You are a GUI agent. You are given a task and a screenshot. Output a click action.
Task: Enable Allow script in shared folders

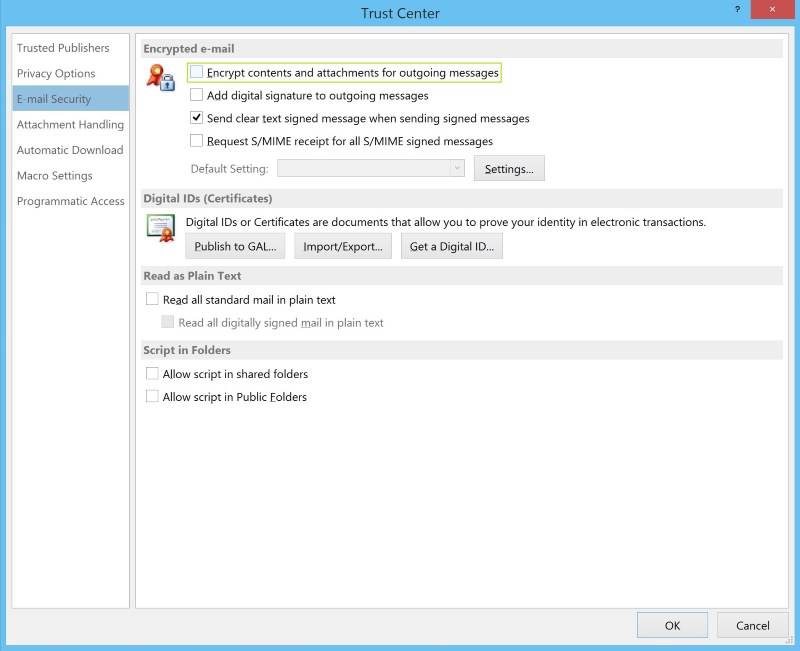pyautogui.click(x=153, y=374)
